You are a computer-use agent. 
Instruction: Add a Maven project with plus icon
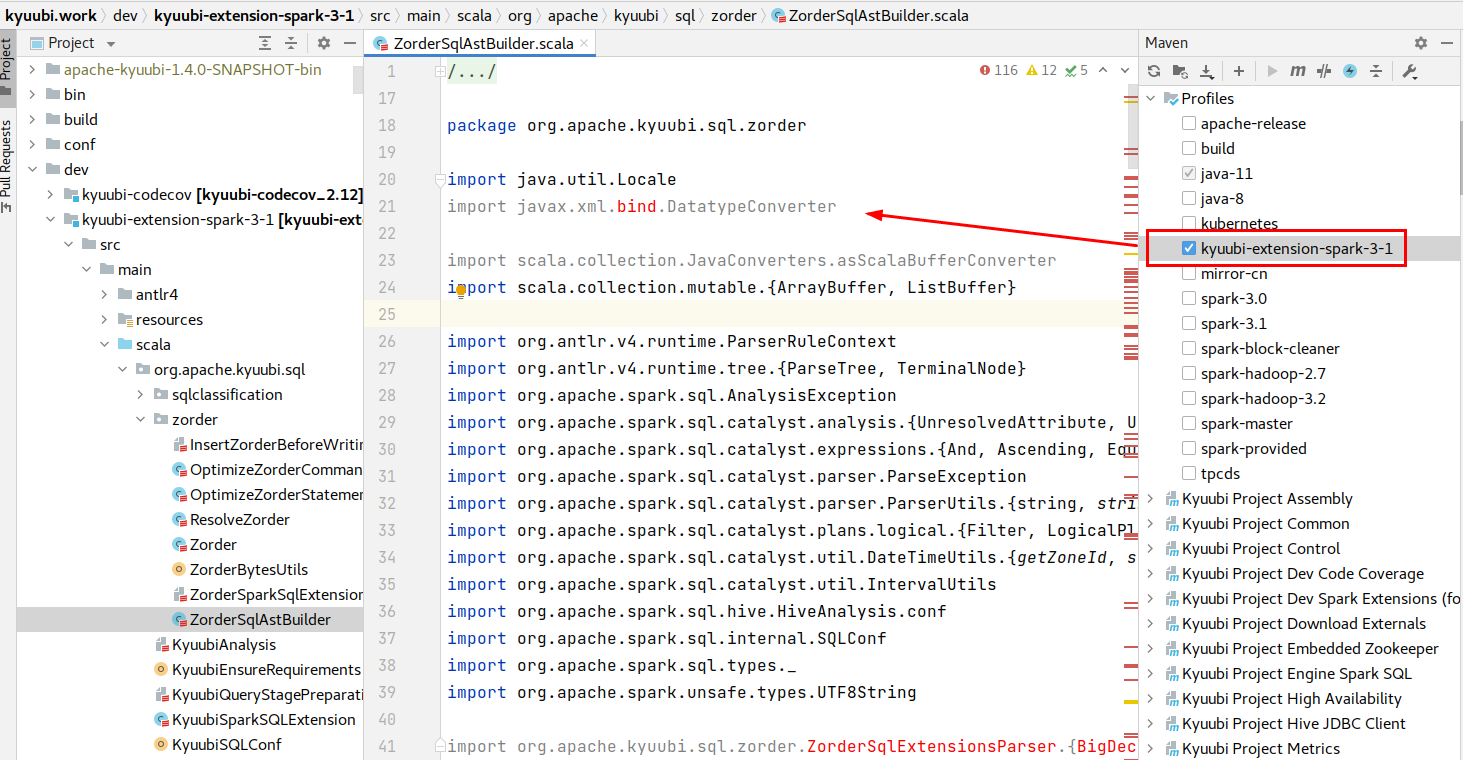pos(1238,71)
